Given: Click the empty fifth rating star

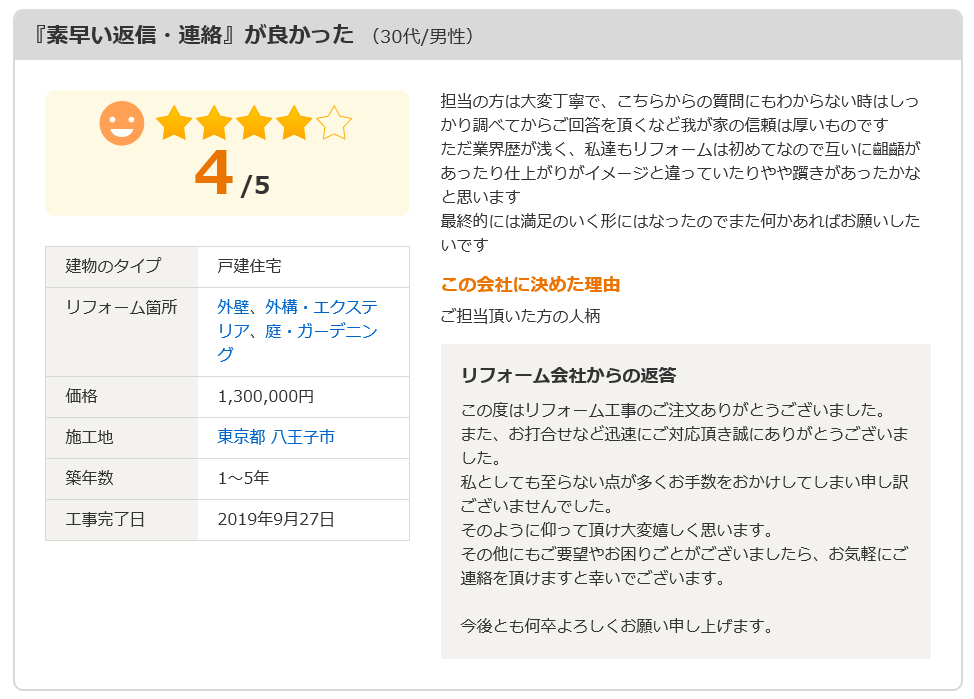Looking at the screenshot, I should click(x=334, y=123).
